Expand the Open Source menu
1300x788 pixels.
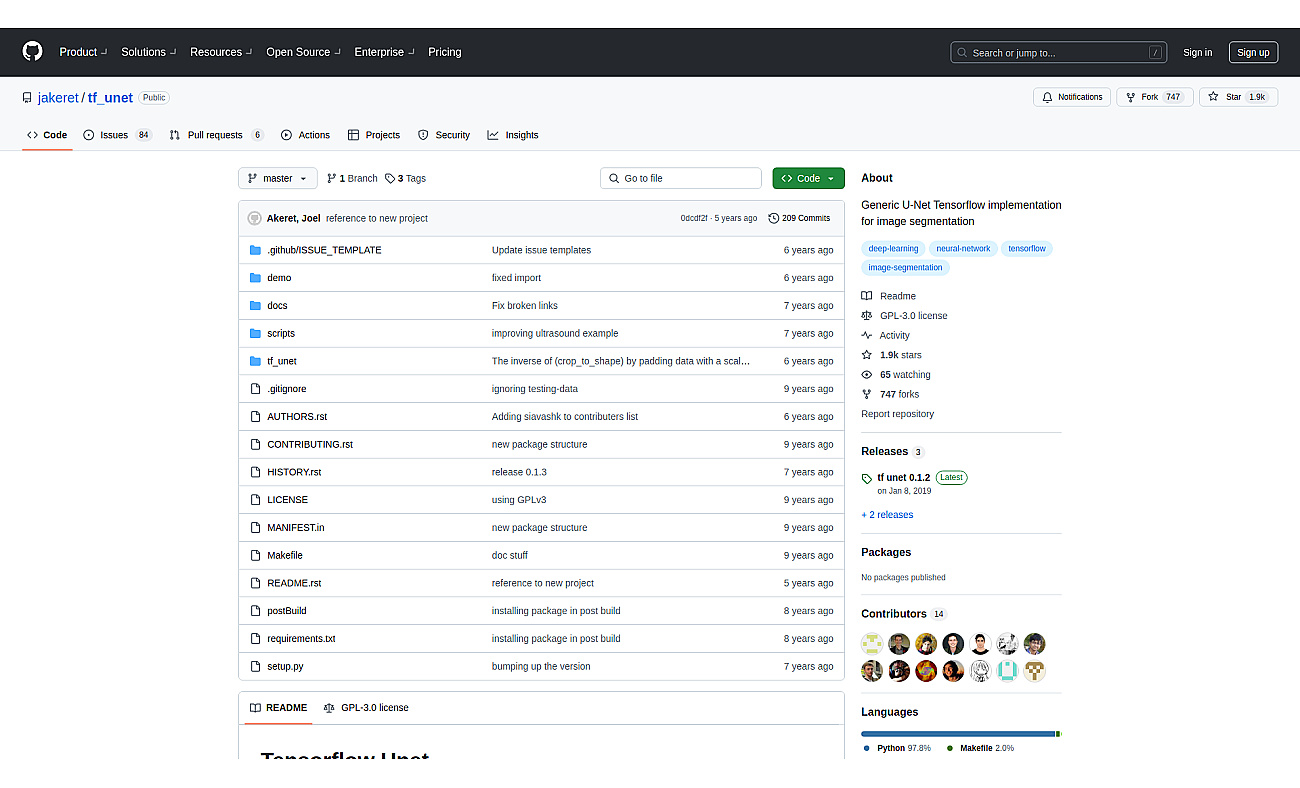[303, 52]
